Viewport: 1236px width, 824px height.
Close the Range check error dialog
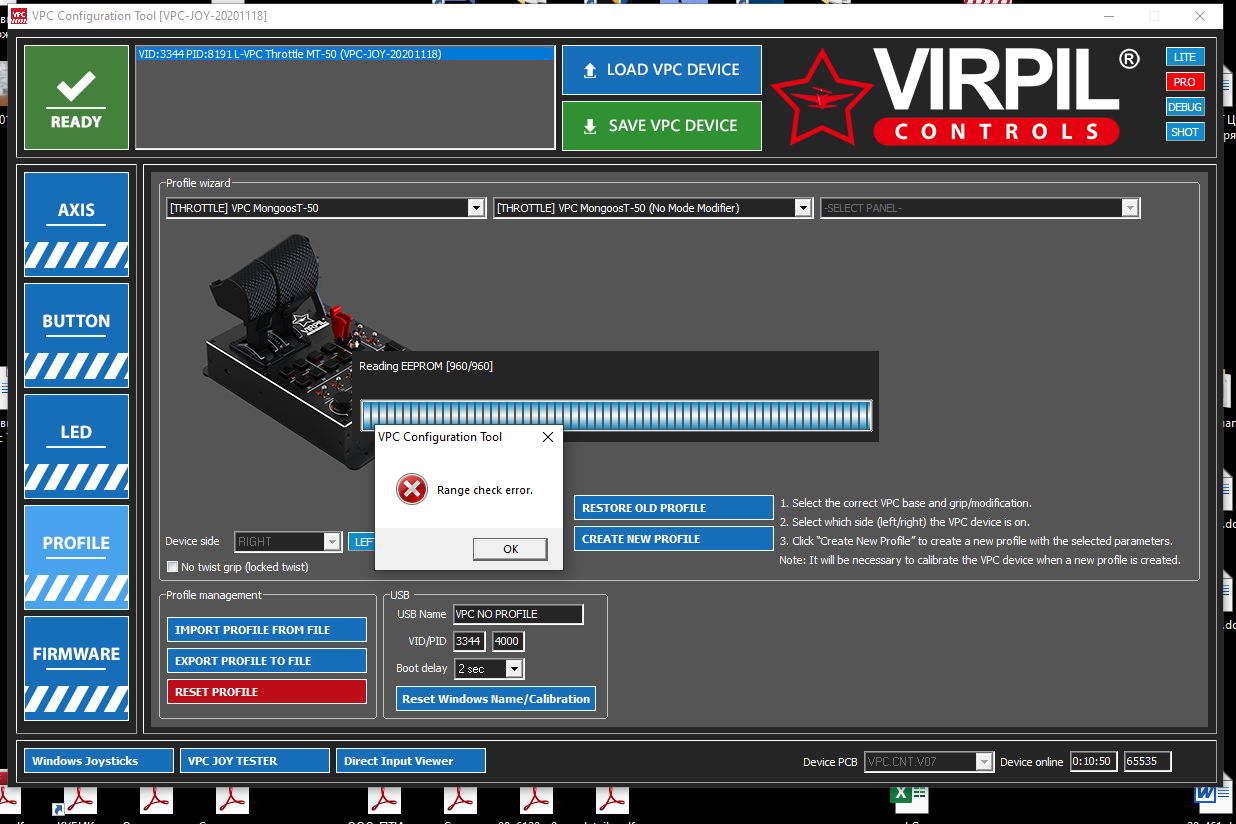tap(547, 437)
